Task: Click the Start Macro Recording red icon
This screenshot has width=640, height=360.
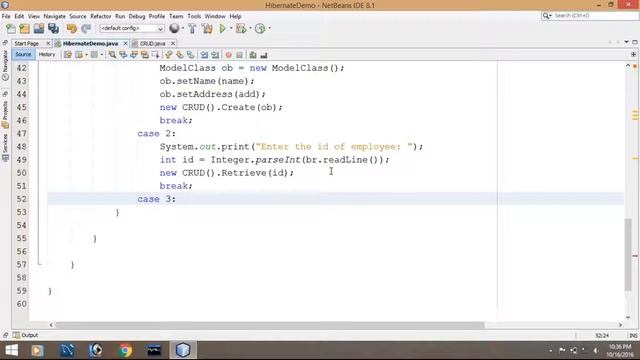Action: click(229, 55)
